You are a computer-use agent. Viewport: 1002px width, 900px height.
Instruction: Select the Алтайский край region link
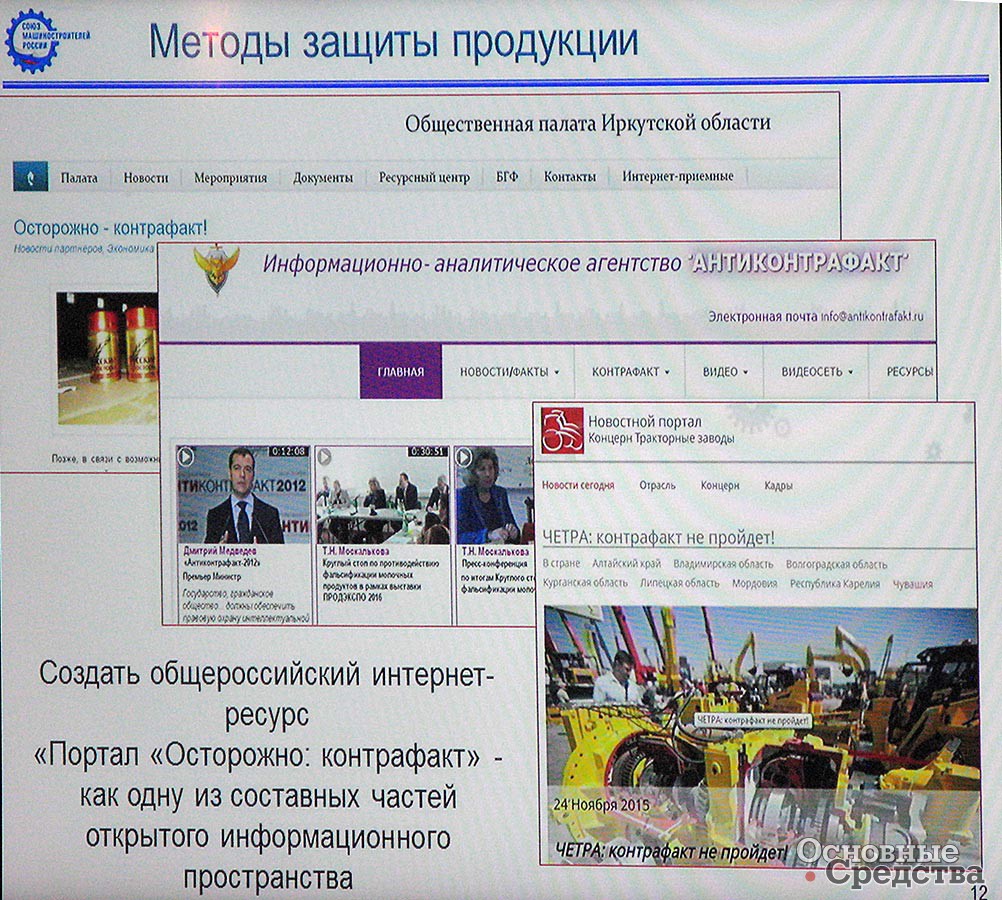(x=627, y=563)
